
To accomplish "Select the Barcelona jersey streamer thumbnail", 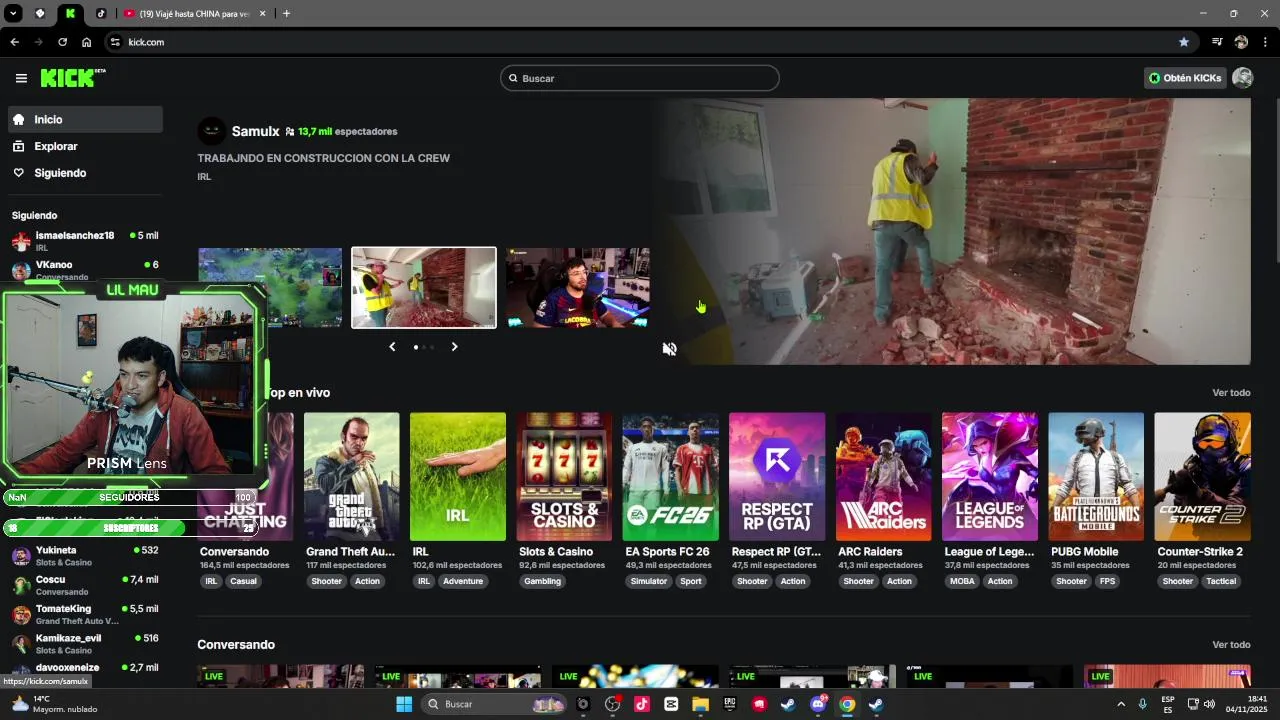I will (578, 288).
